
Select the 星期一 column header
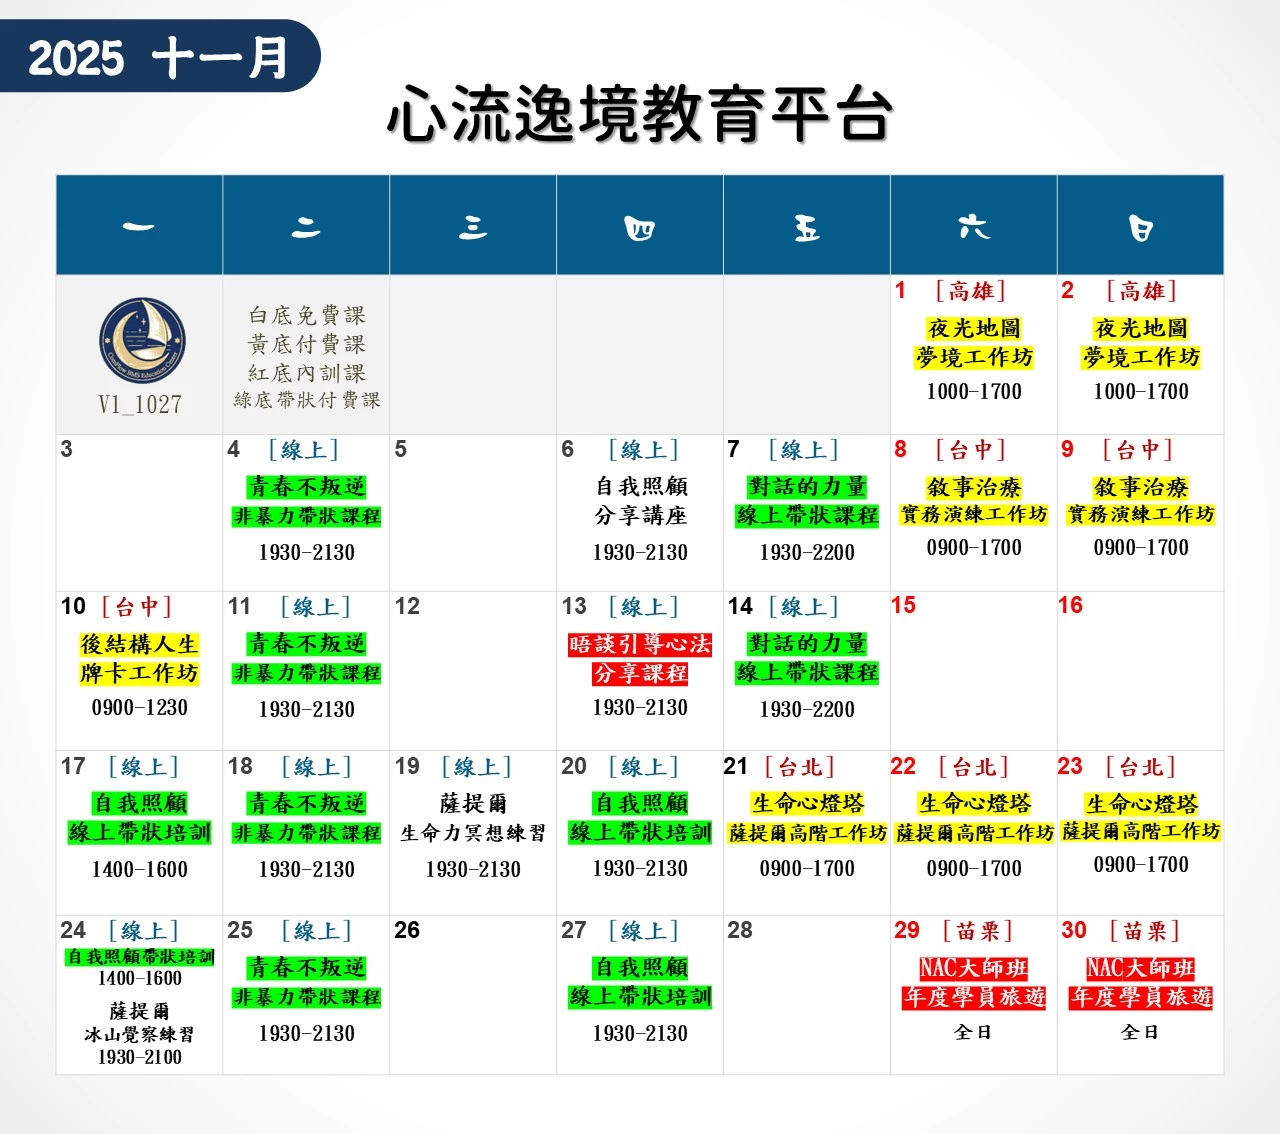139,226
